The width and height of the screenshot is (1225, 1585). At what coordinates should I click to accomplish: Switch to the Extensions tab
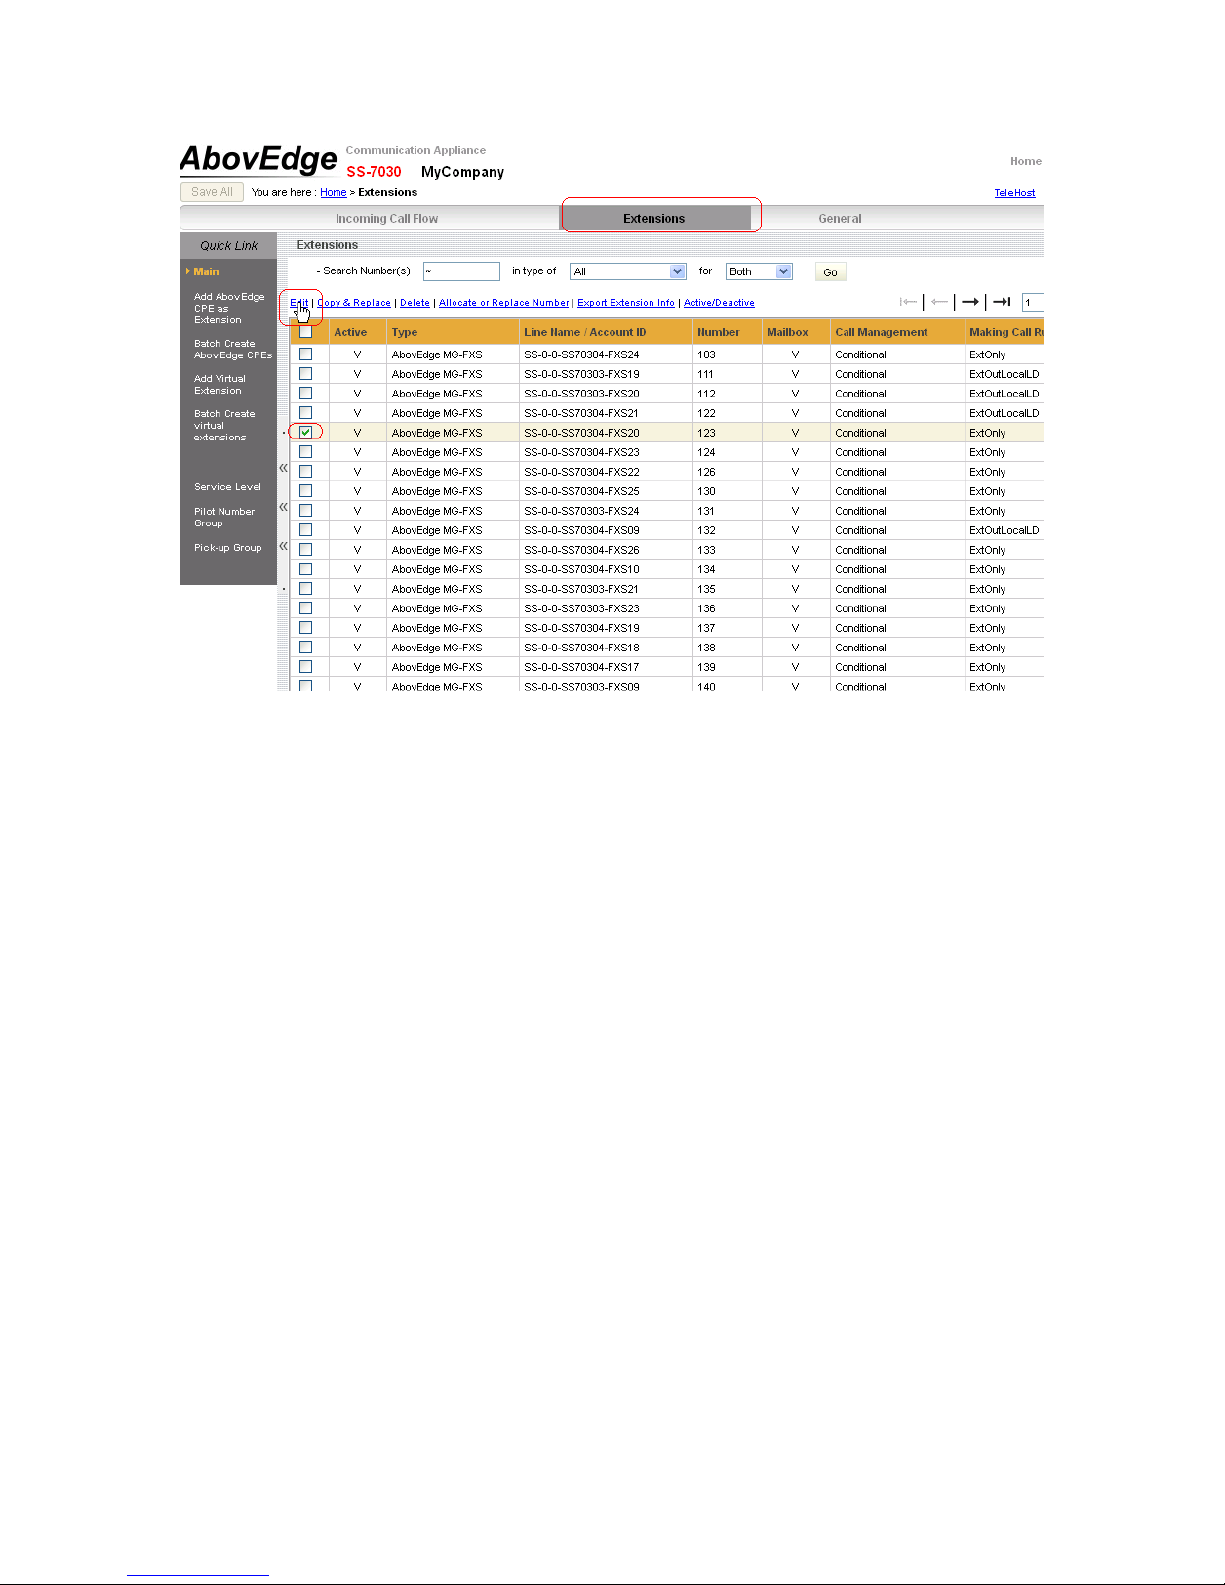[655, 218]
